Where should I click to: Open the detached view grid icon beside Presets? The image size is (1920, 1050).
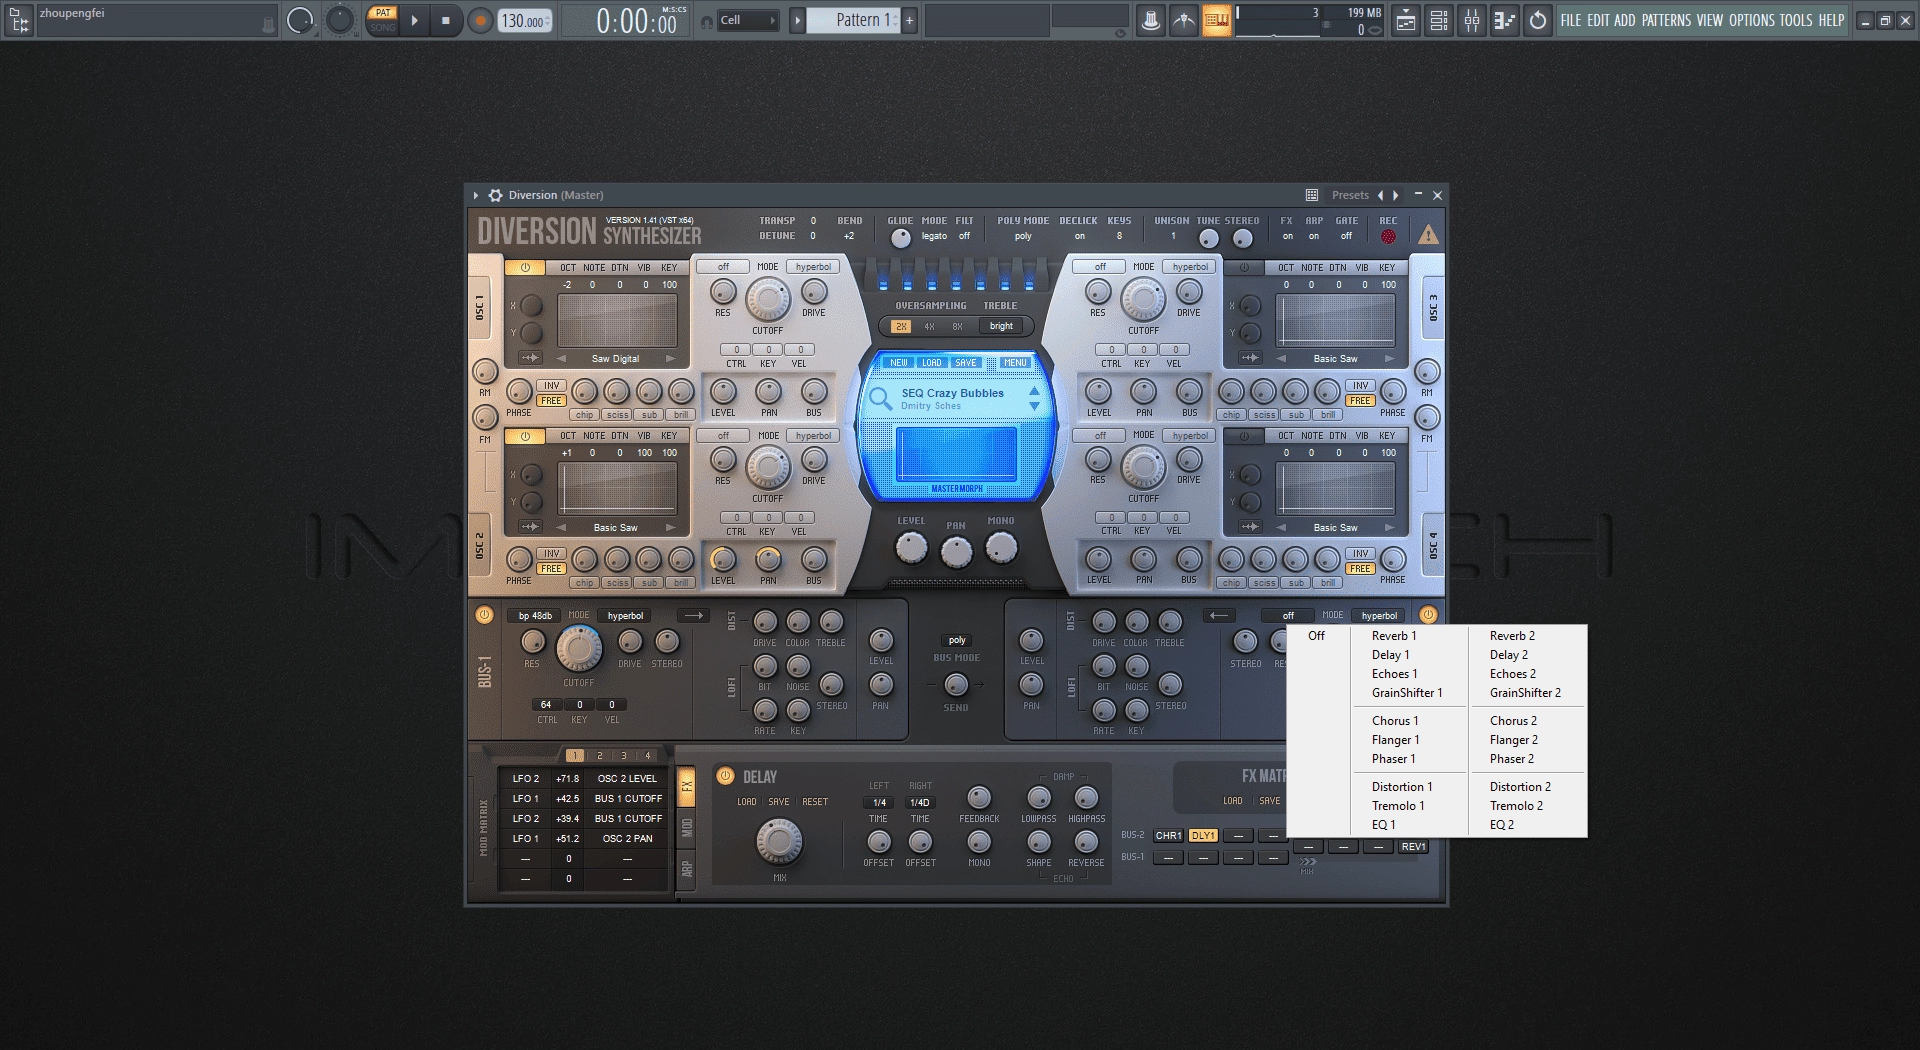[x=1311, y=195]
